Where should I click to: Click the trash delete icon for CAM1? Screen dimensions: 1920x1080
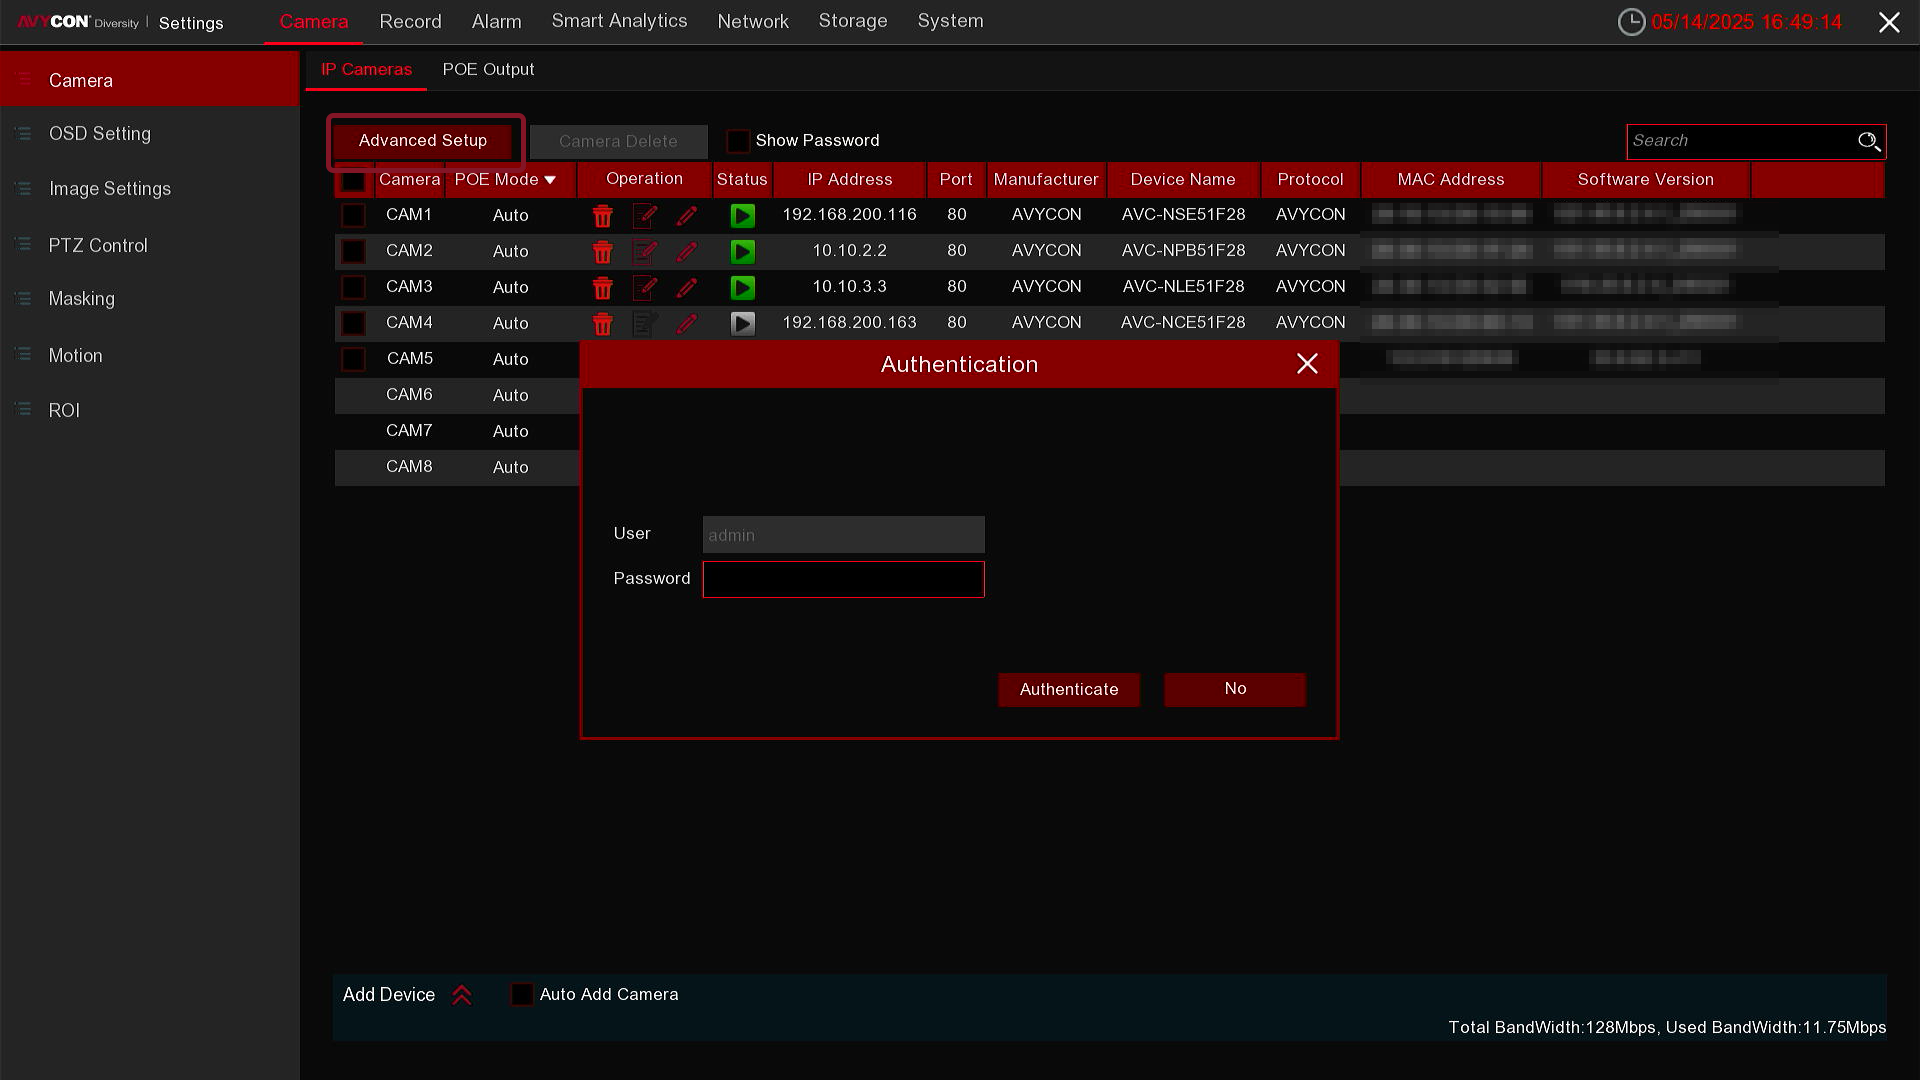(602, 216)
